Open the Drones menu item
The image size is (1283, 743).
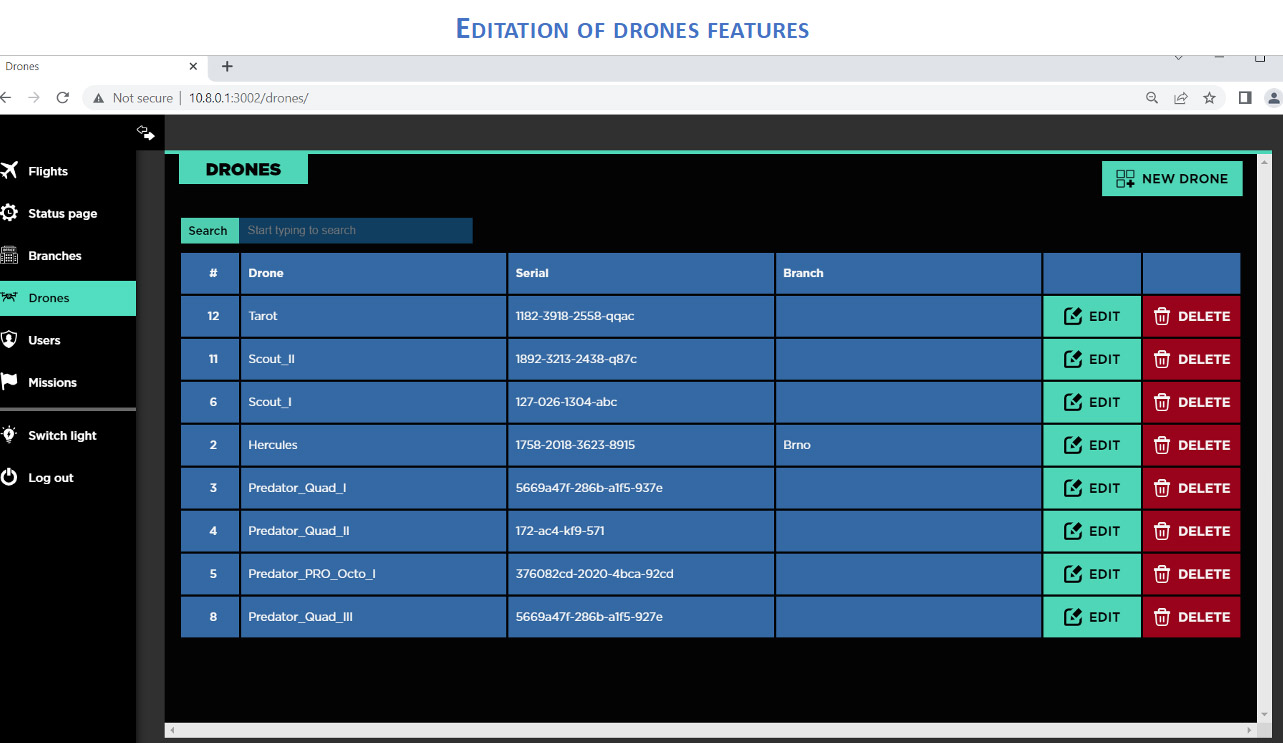point(49,298)
